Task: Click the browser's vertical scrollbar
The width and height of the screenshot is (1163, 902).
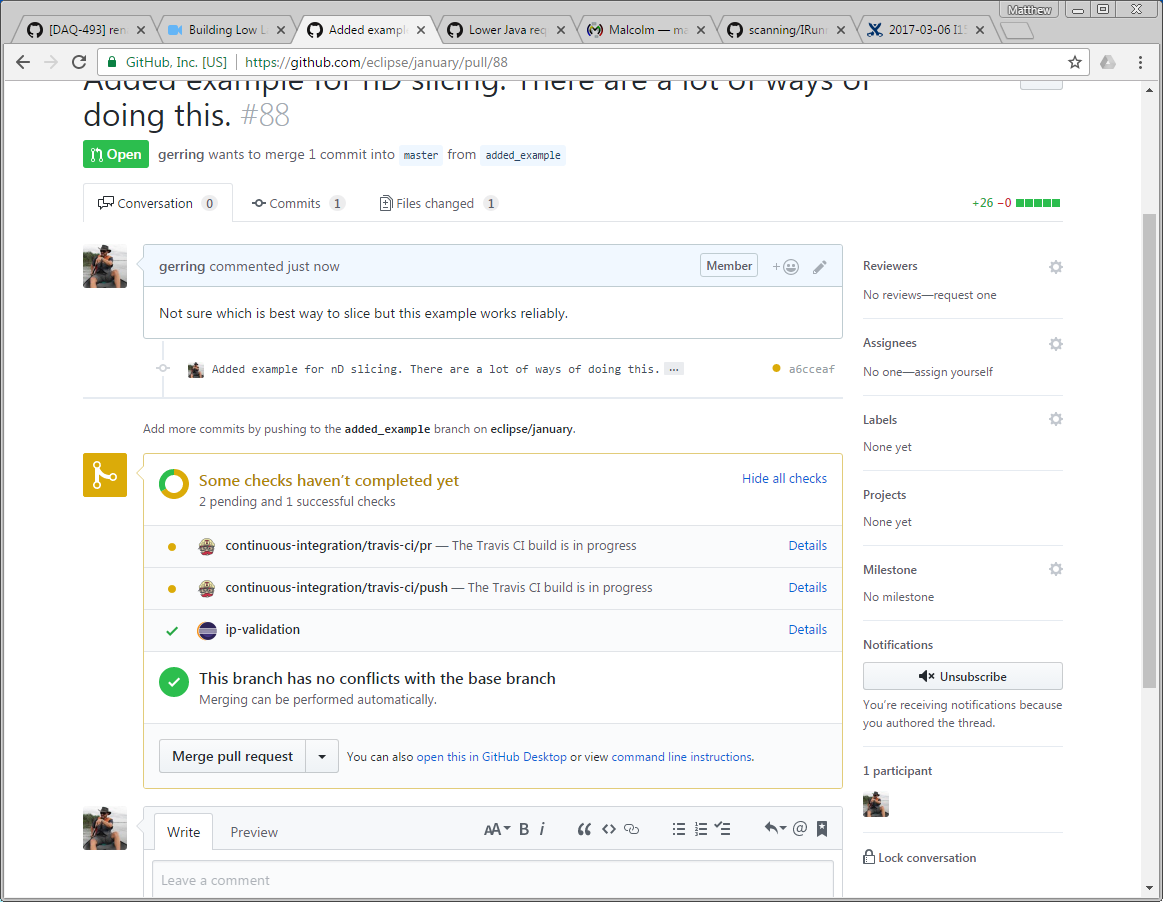Action: click(1149, 450)
